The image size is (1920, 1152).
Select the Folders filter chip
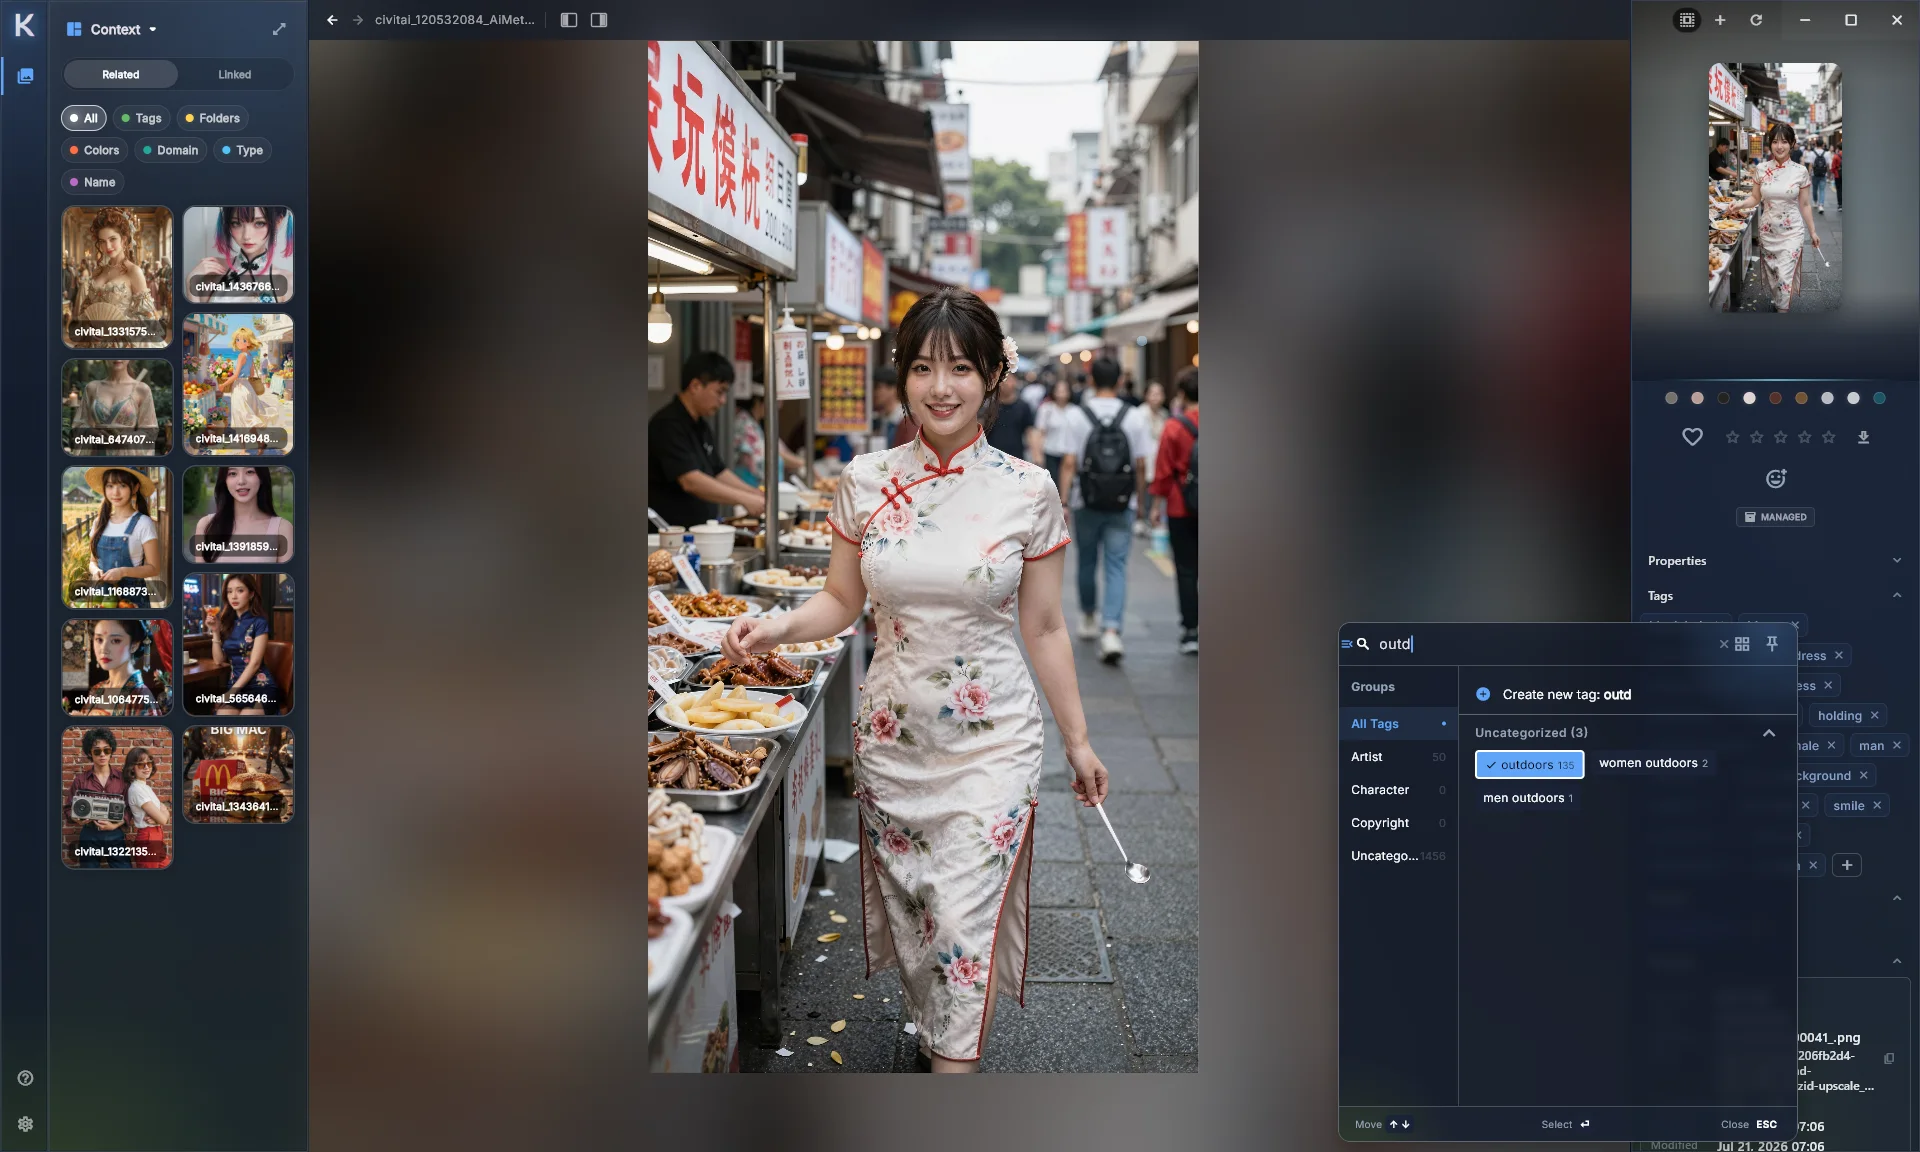[x=212, y=118]
